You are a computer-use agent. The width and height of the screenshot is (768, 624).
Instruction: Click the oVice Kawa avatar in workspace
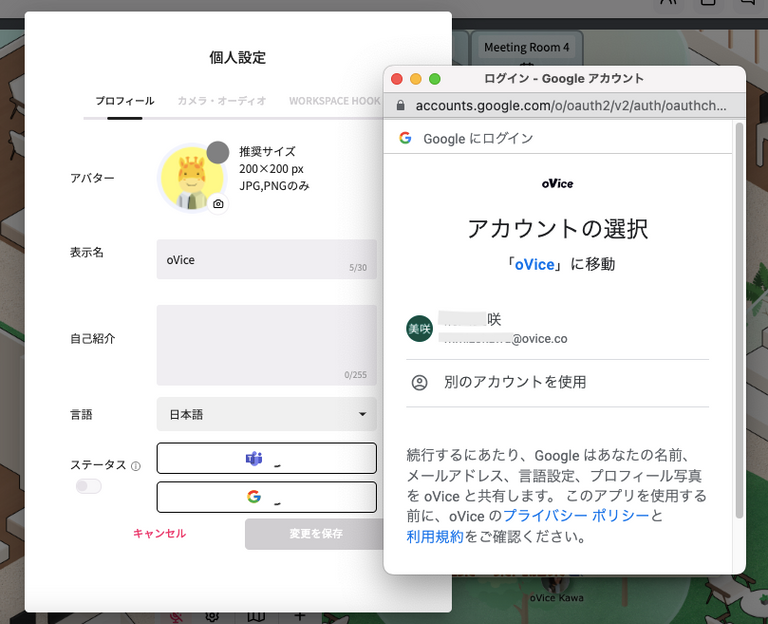point(556,585)
